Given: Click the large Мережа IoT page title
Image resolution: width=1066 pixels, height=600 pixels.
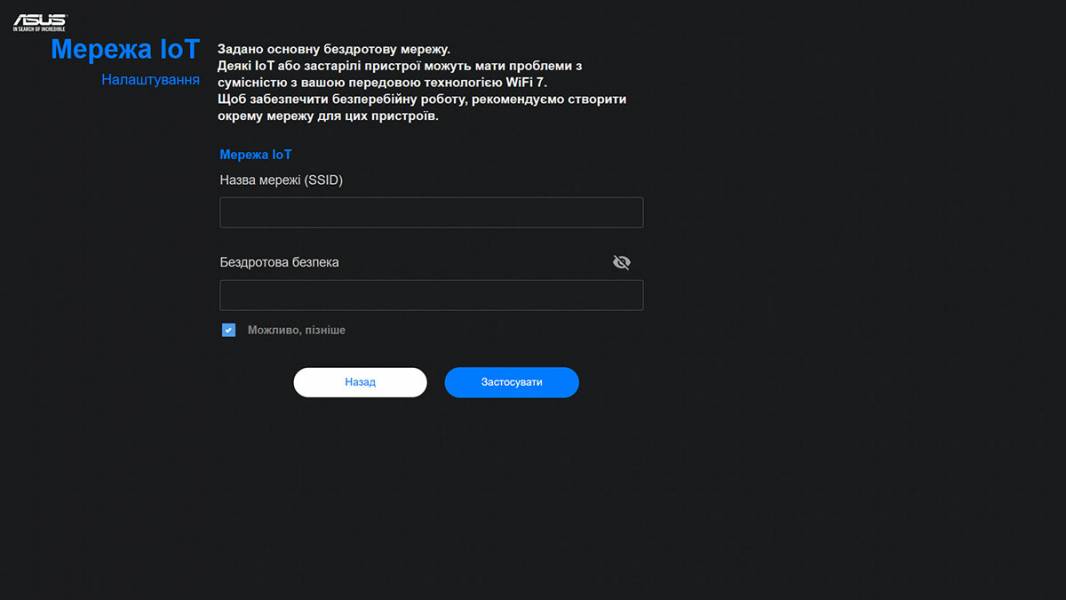Looking at the screenshot, I should coord(125,50).
